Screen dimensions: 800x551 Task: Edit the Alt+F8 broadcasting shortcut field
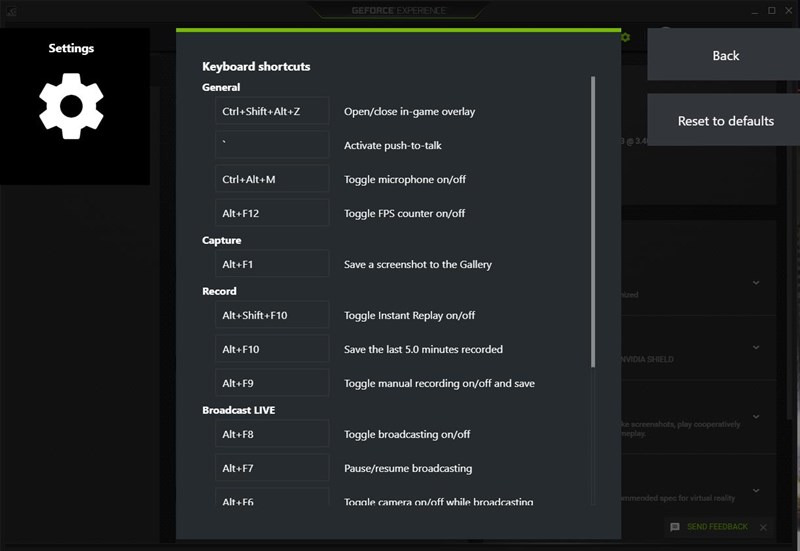[272, 434]
